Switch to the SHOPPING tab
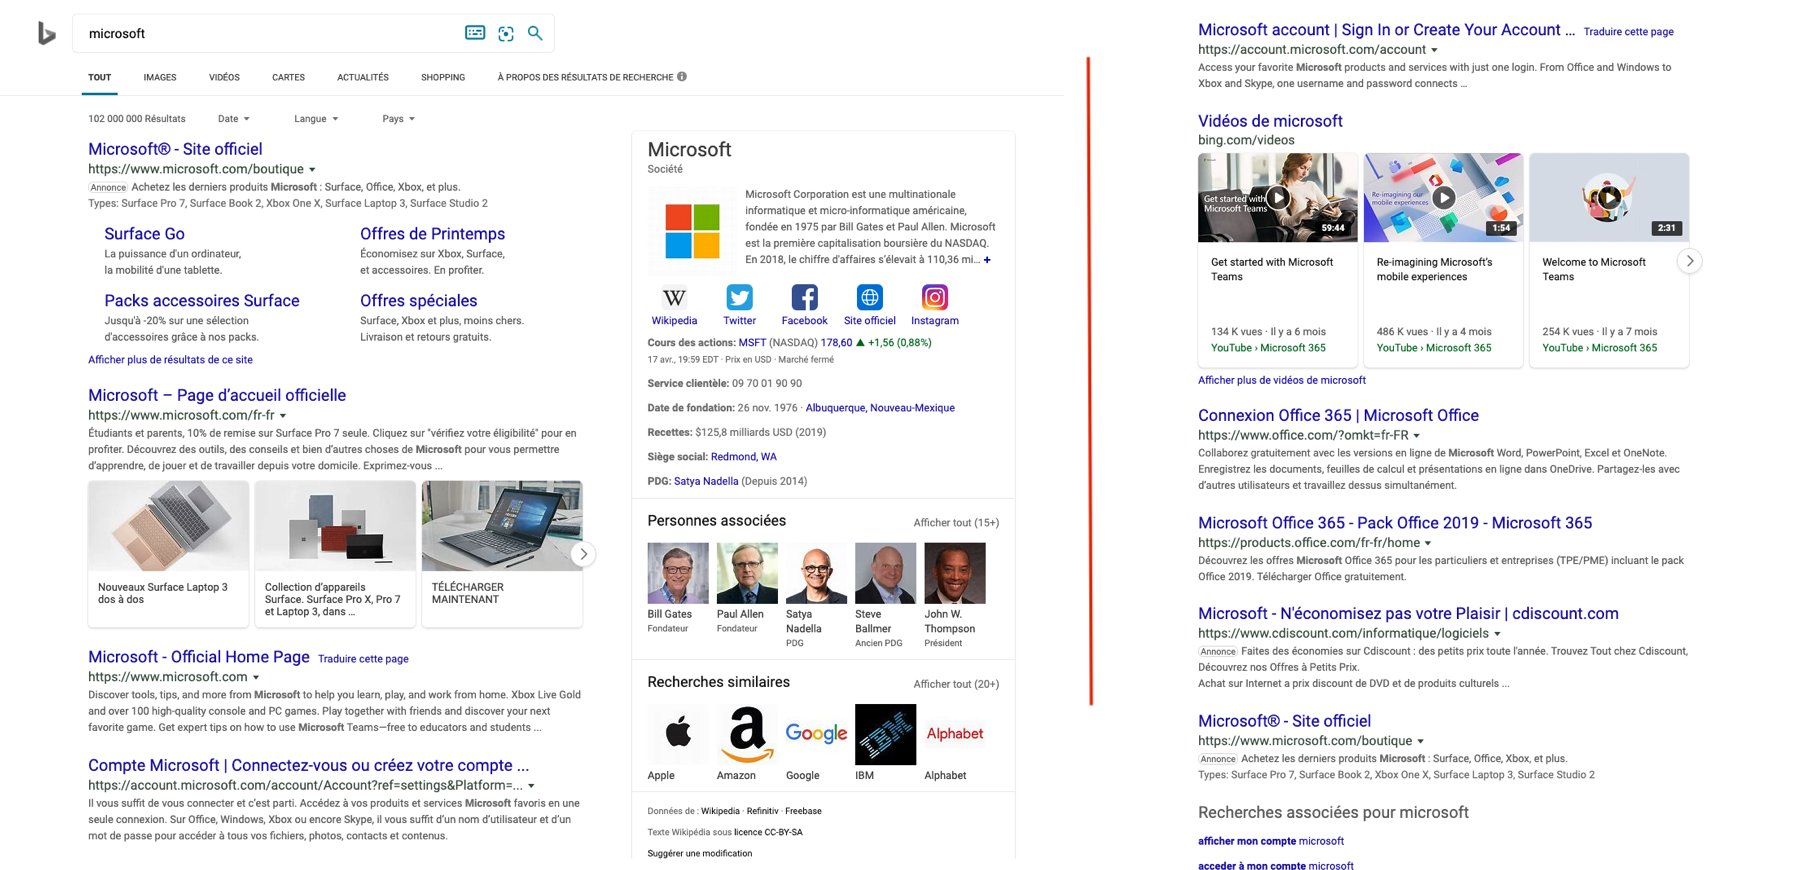The image size is (1819, 870). 443,77
